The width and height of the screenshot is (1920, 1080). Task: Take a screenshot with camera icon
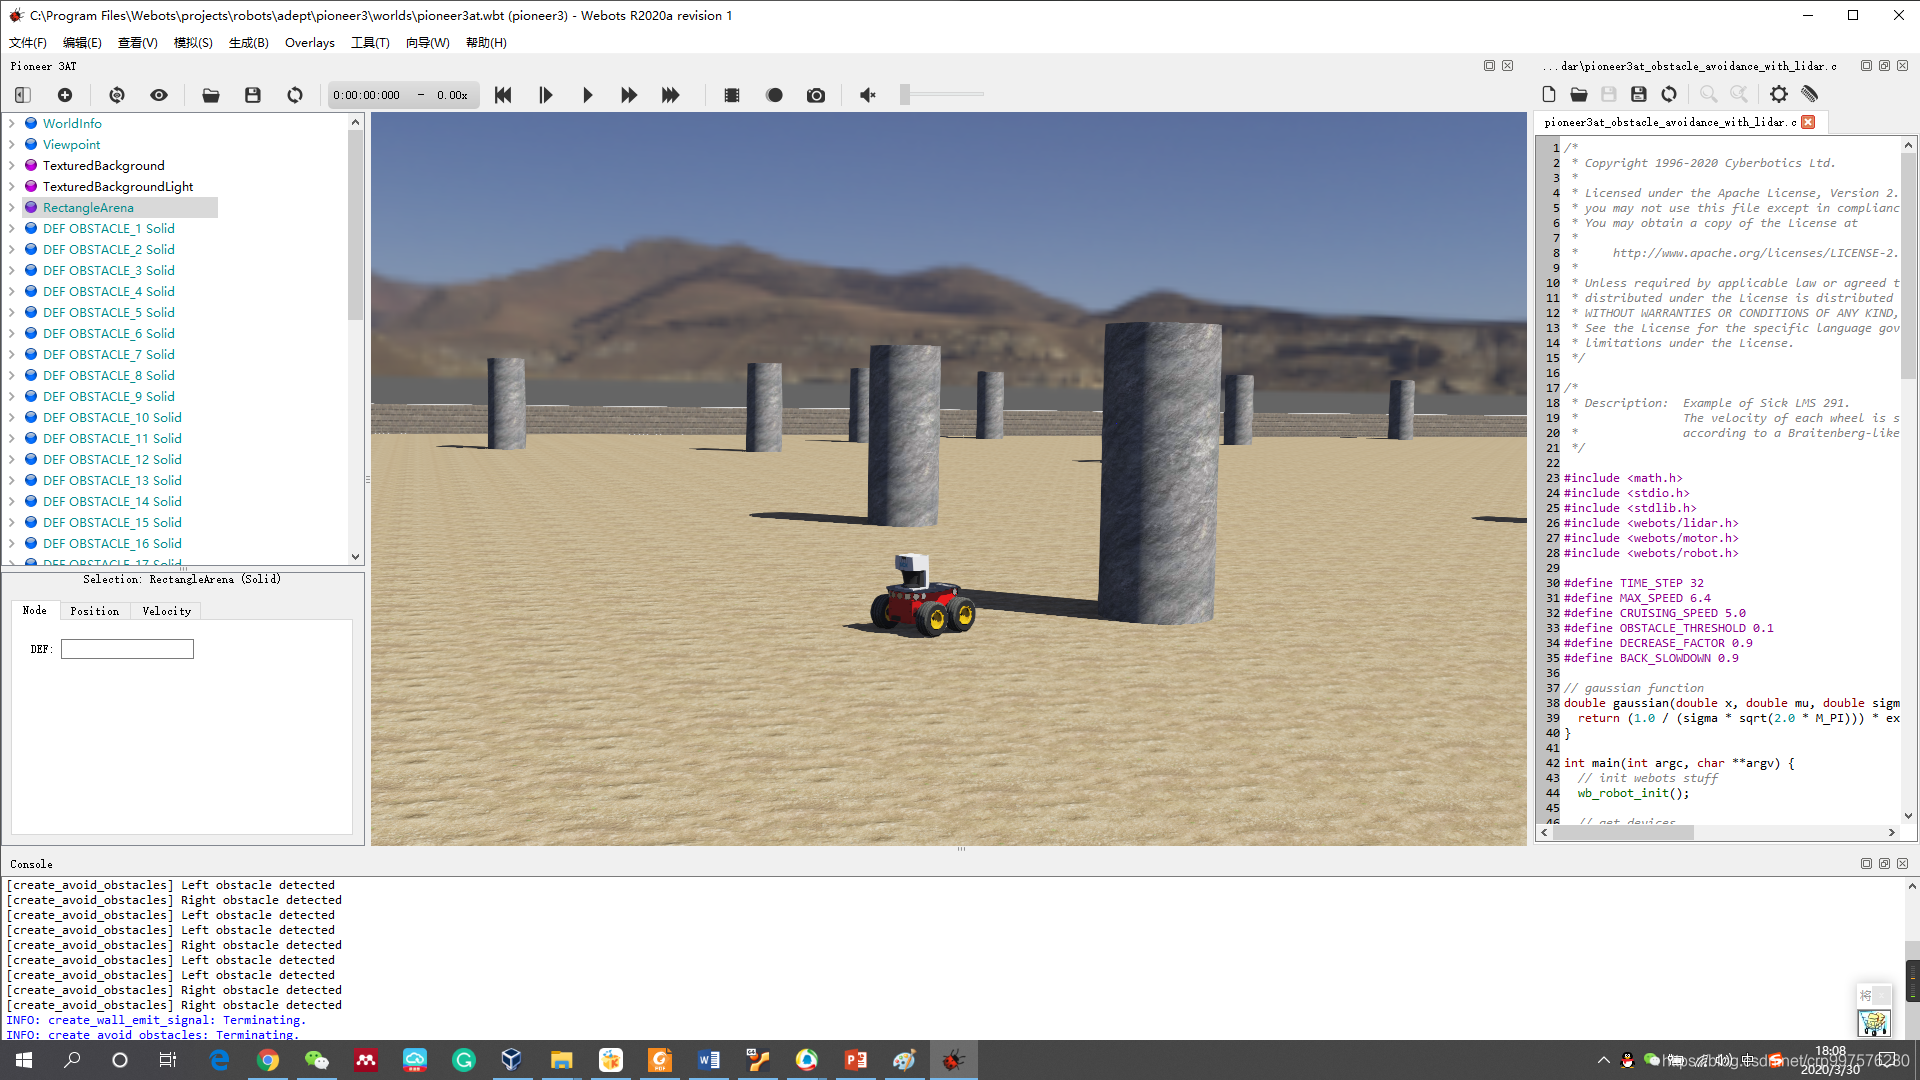coord(816,95)
